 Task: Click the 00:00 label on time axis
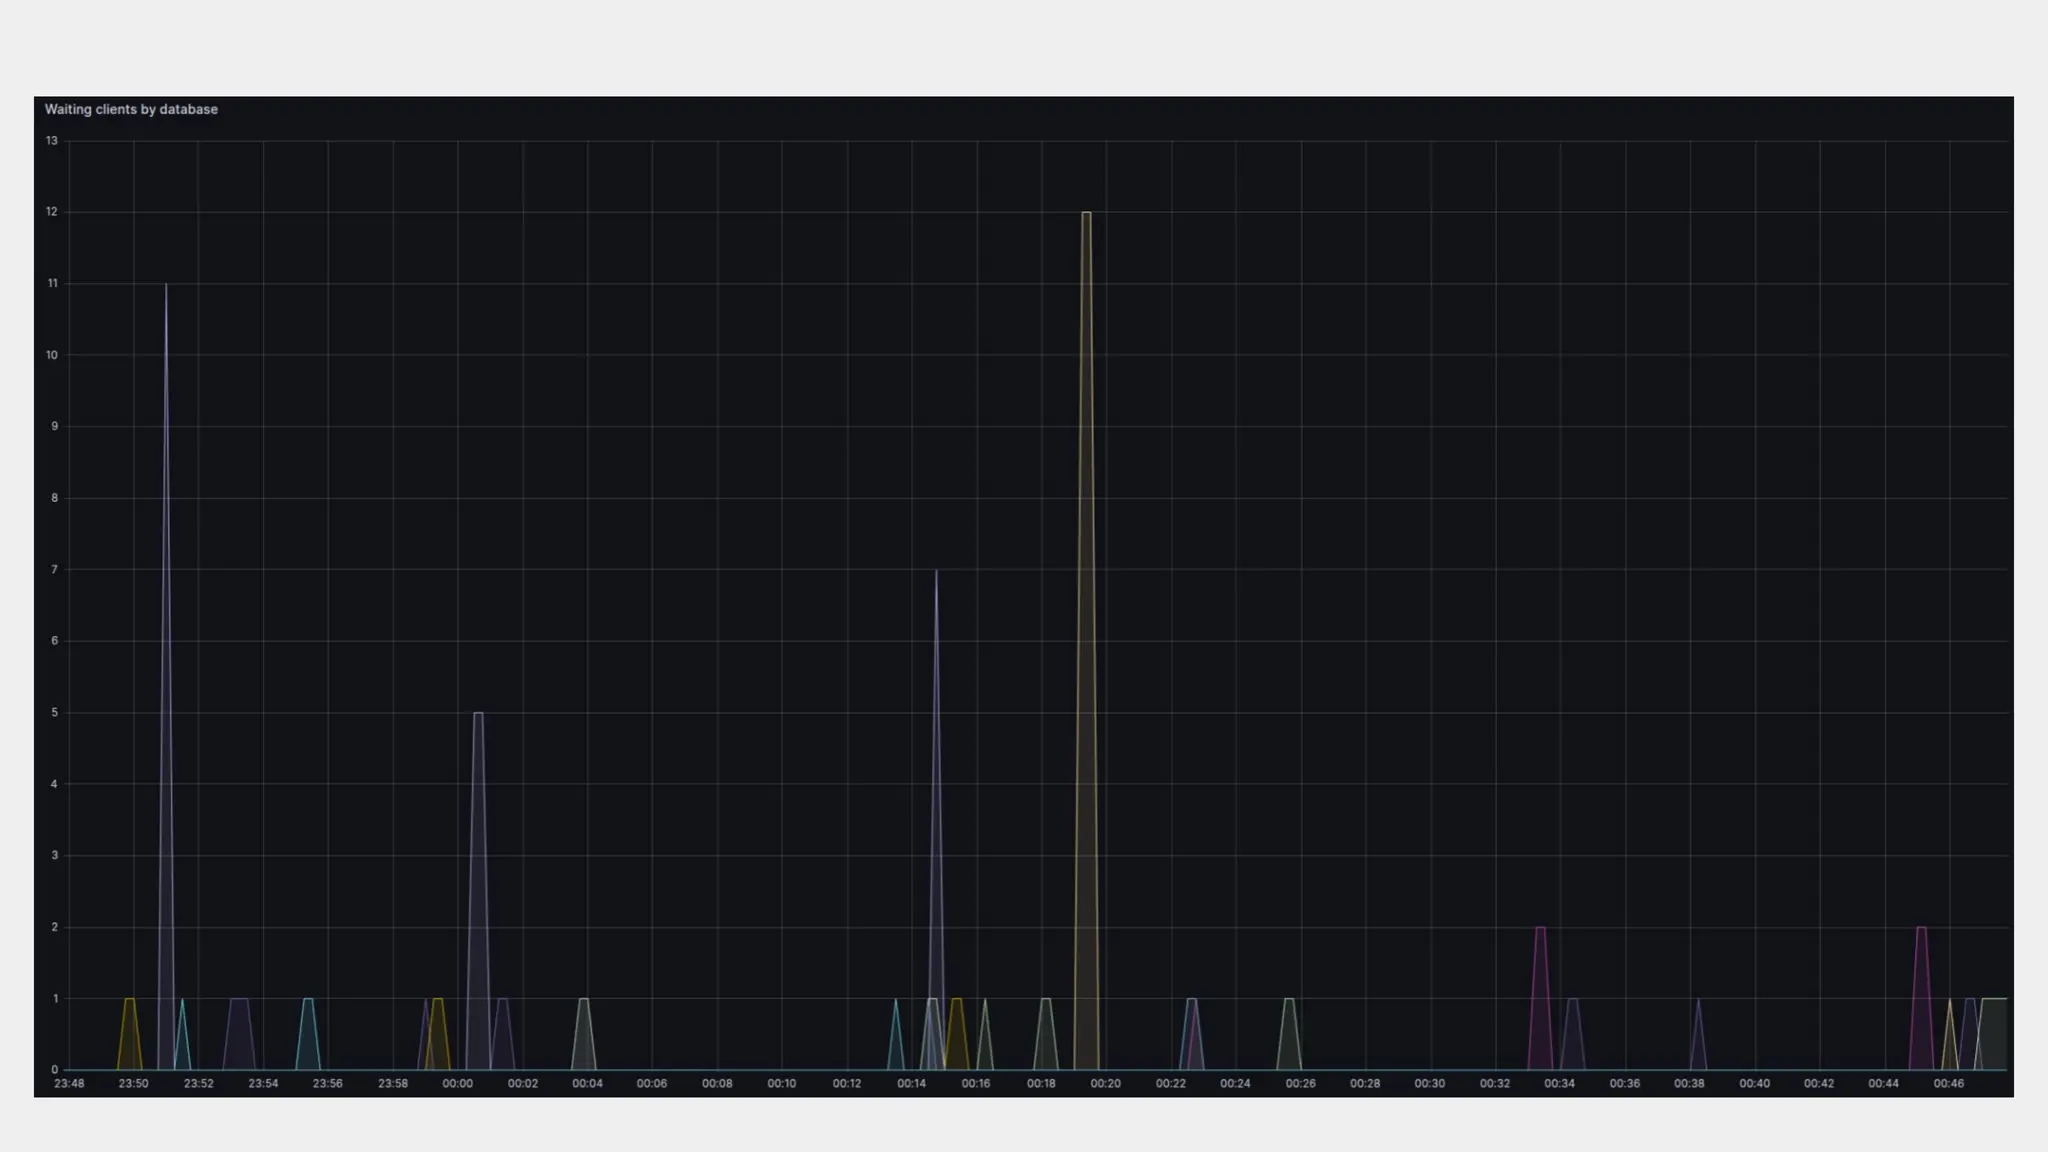[457, 1083]
